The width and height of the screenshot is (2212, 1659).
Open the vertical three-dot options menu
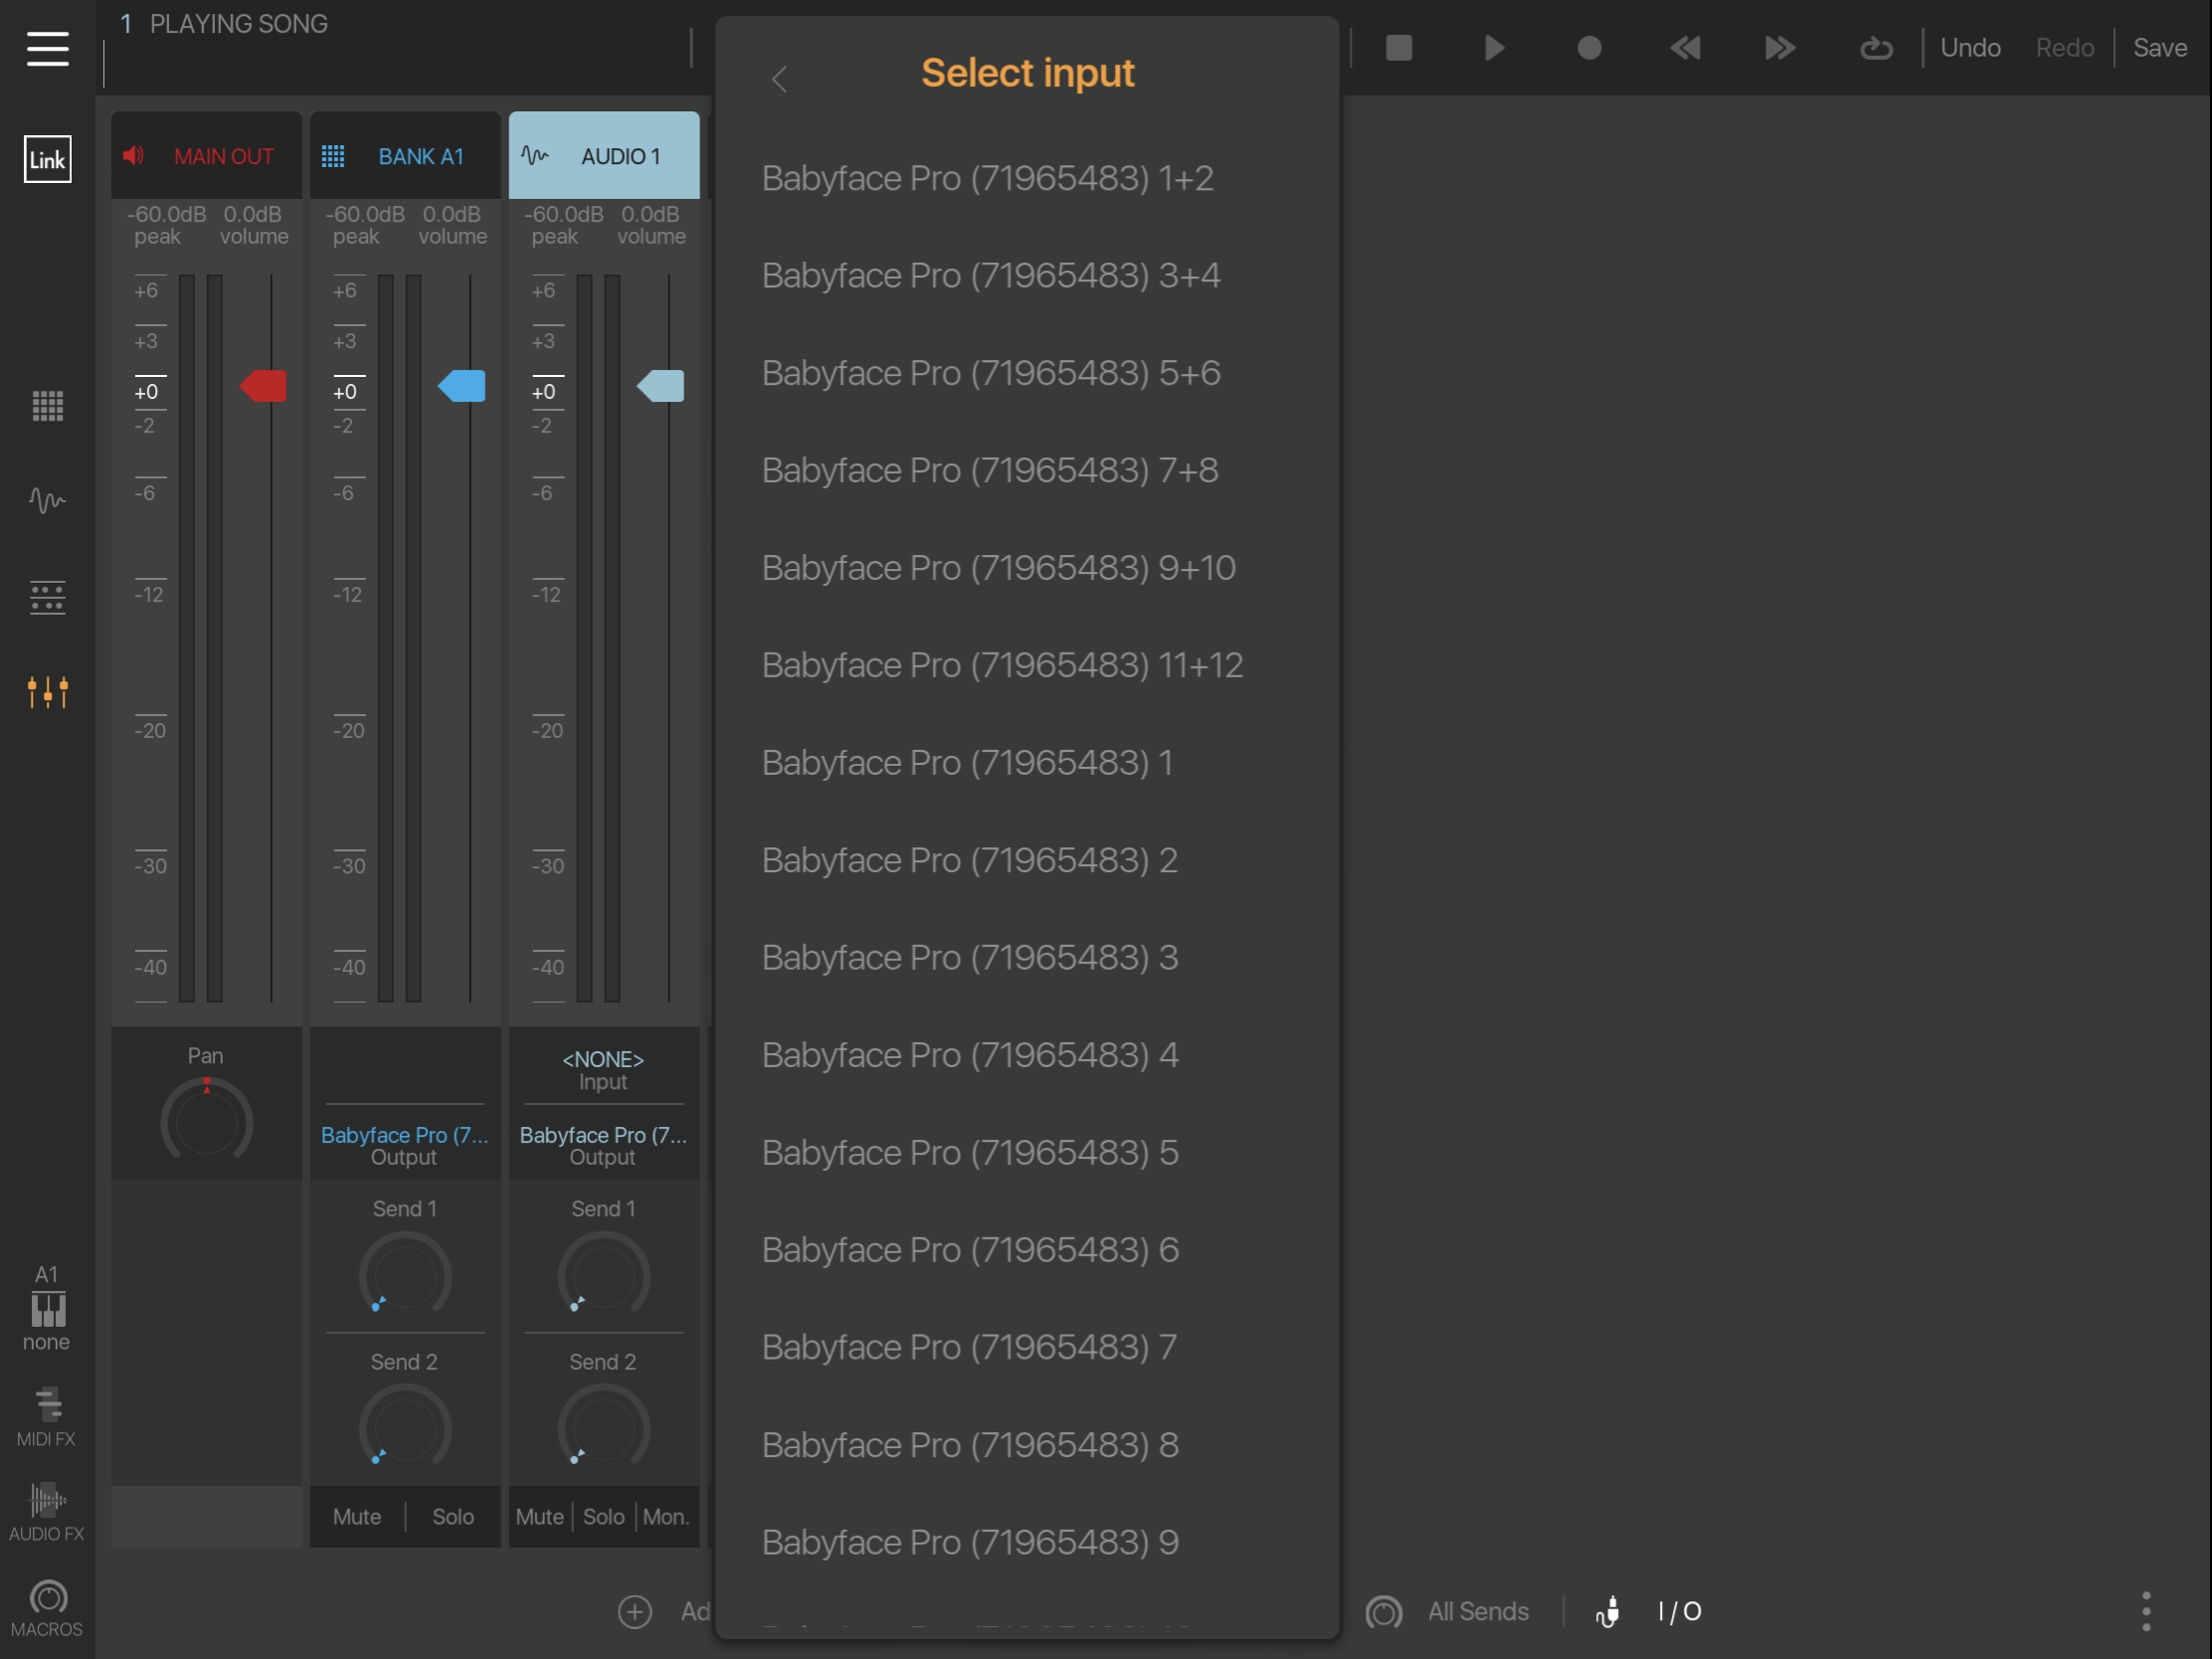coord(2146,1611)
